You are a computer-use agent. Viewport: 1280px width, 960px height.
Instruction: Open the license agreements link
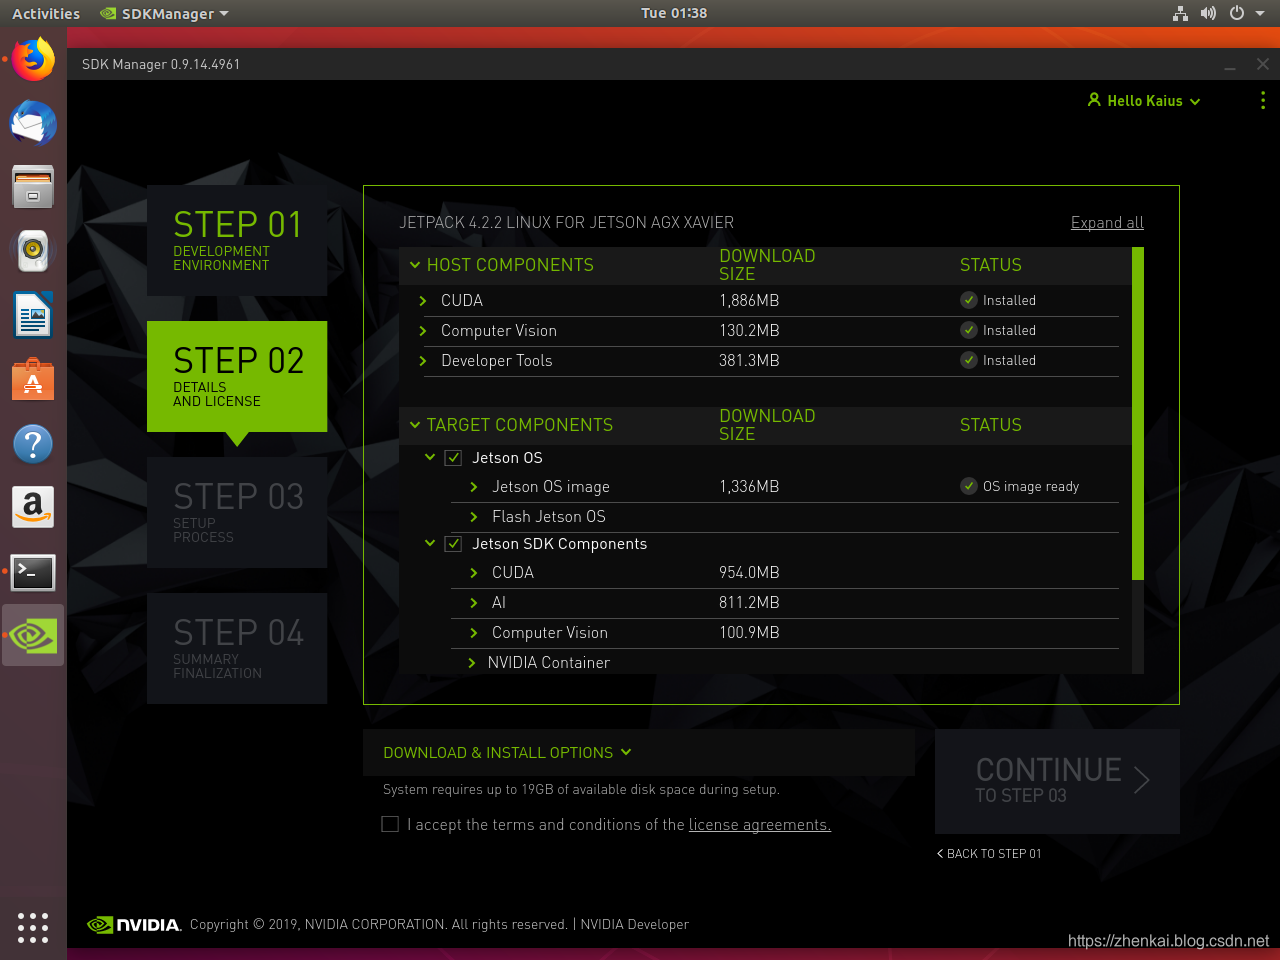760,824
